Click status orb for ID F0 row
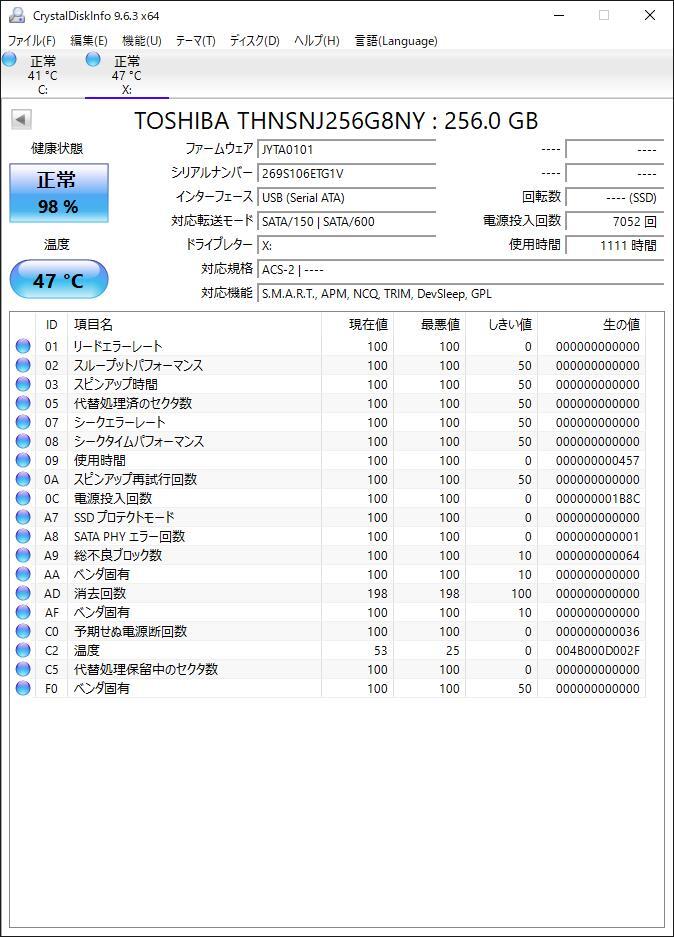Viewport: 674px width, 937px height. tap(23, 688)
